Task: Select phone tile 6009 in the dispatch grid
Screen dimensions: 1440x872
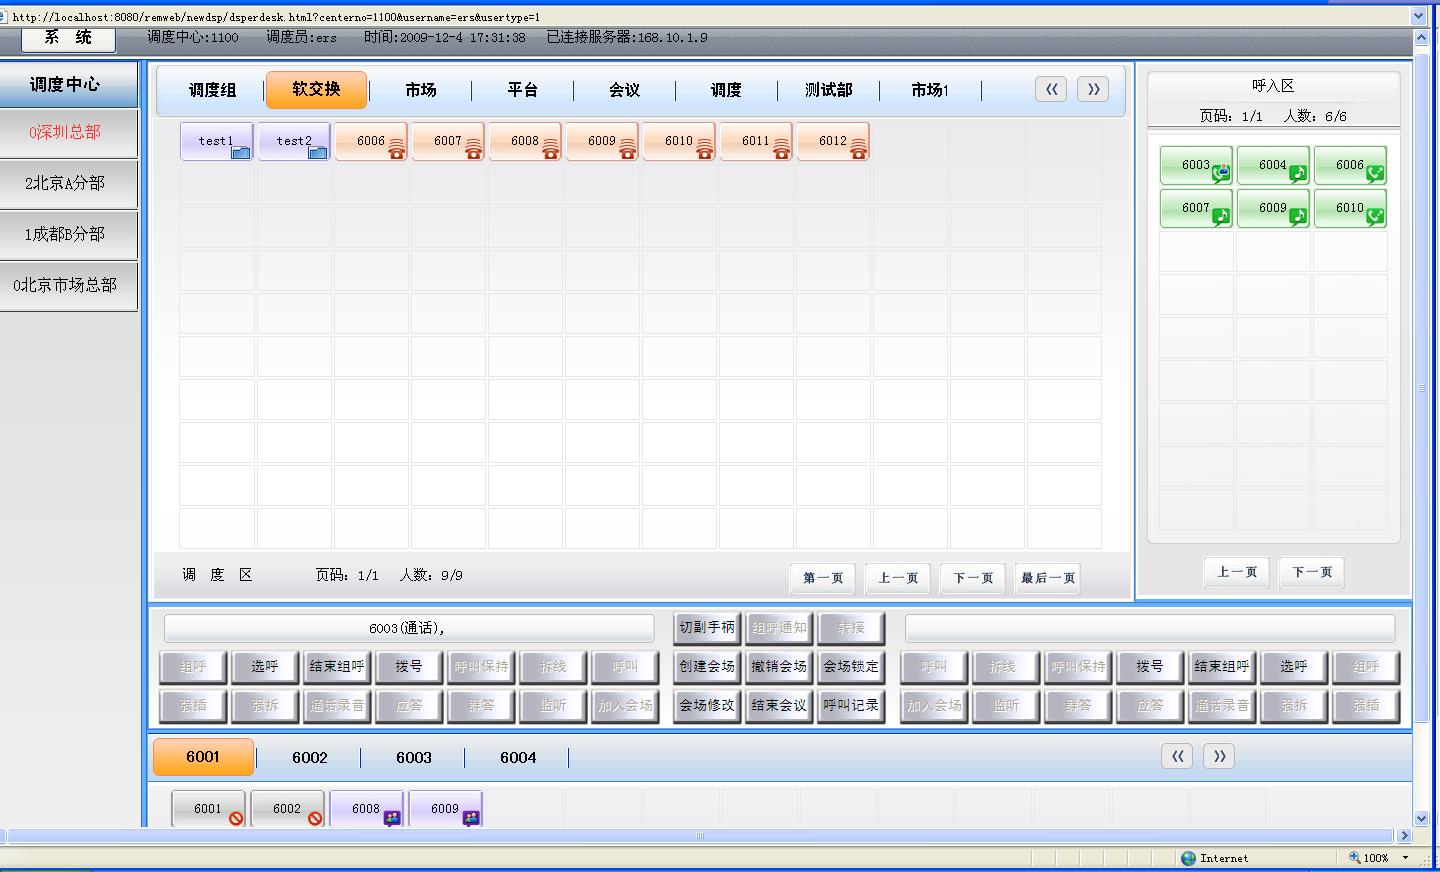Action: pyautogui.click(x=602, y=141)
